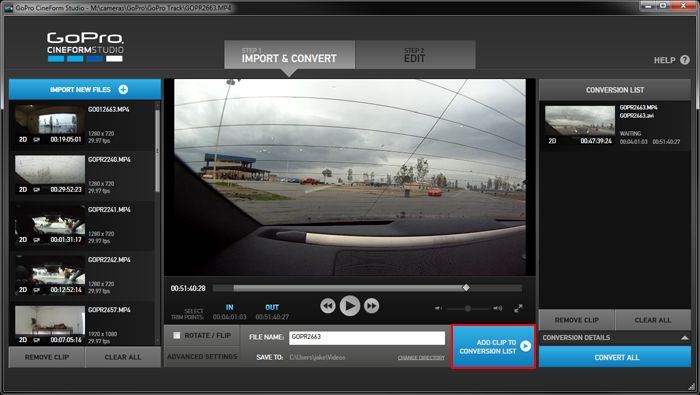Click the plus icon on Import New Files
Image resolution: width=700 pixels, height=395 pixels.
click(x=123, y=90)
